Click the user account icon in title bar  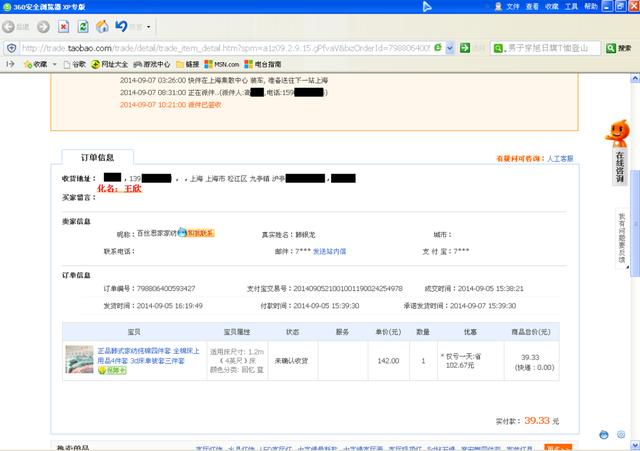tap(498, 7)
